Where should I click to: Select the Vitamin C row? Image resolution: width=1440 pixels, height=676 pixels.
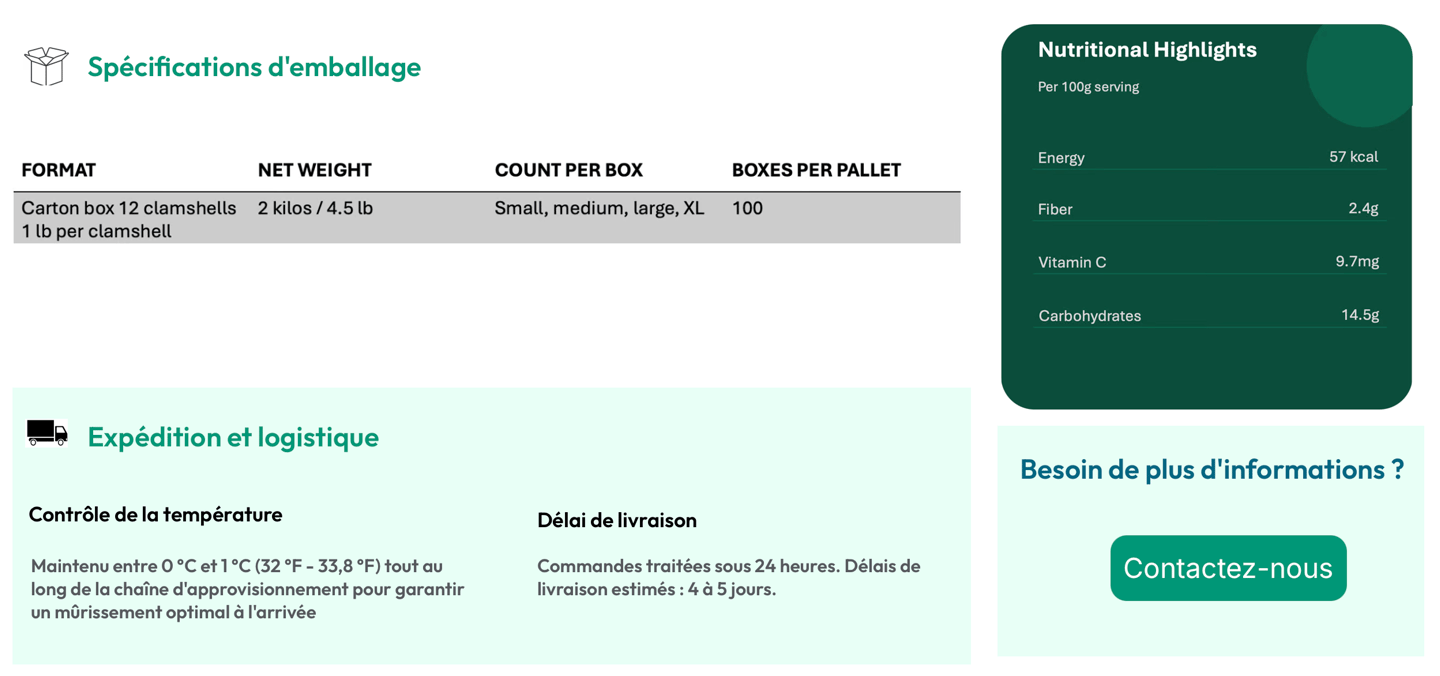tap(1207, 262)
